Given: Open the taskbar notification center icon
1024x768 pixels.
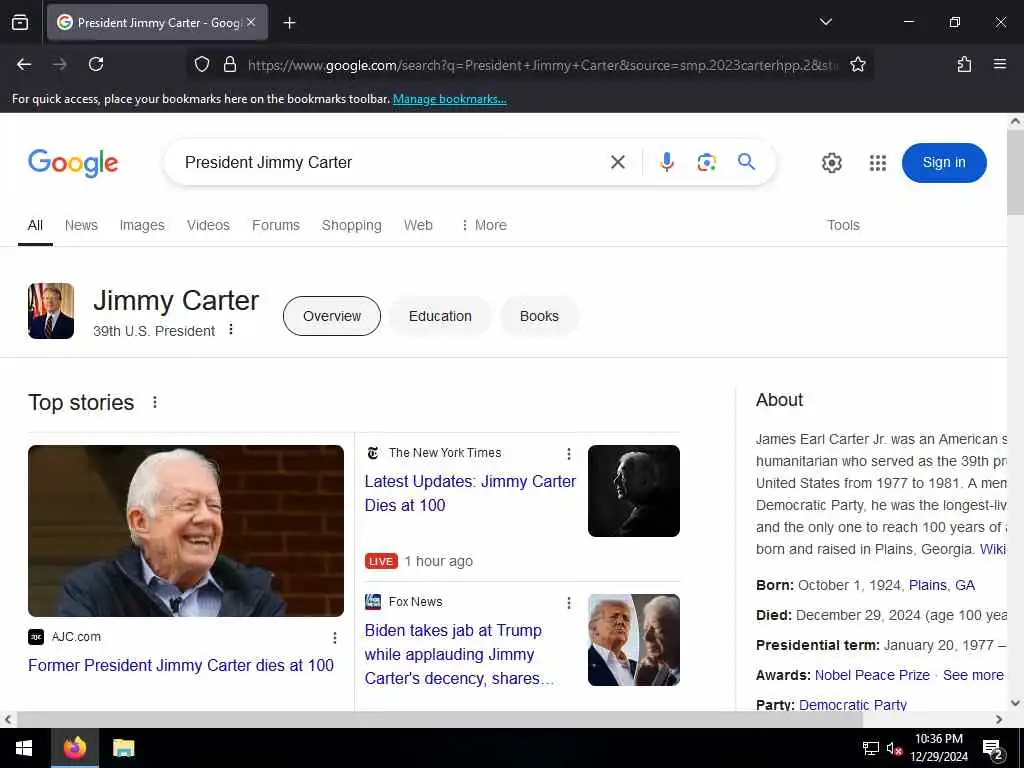Looking at the screenshot, I should (993, 749).
